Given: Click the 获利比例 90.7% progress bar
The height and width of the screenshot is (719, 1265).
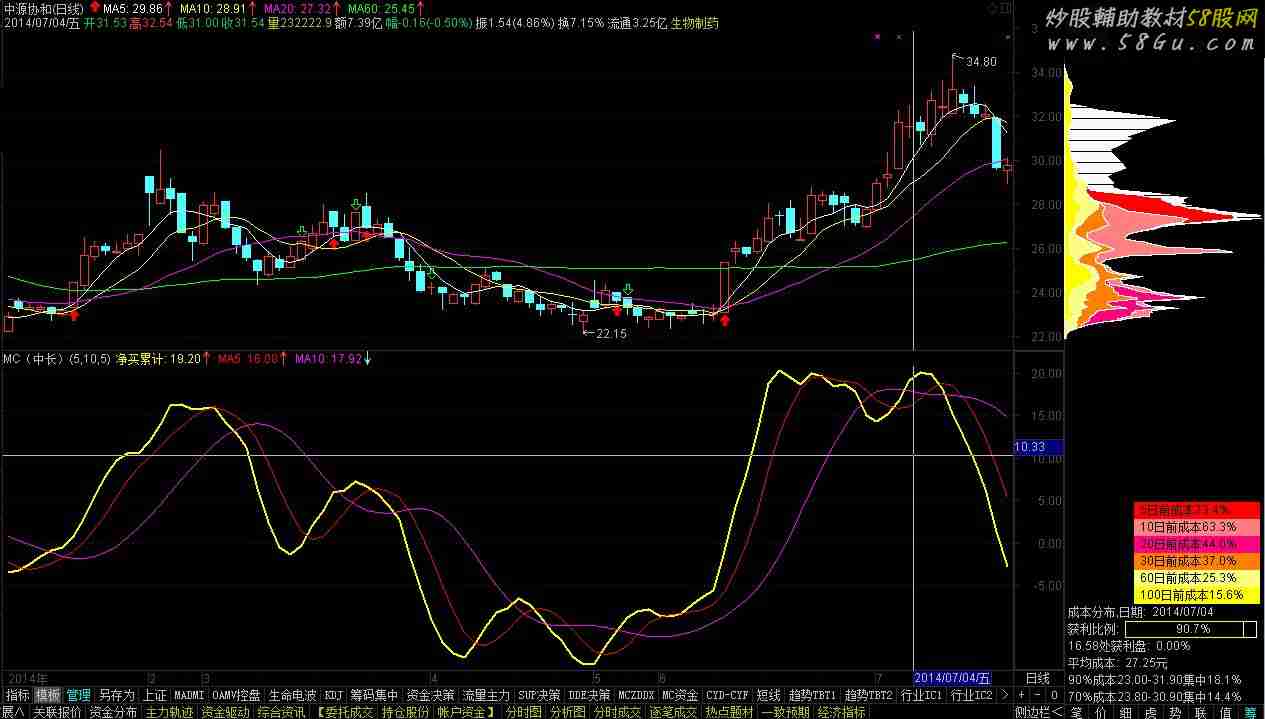Looking at the screenshot, I should 1191,629.
